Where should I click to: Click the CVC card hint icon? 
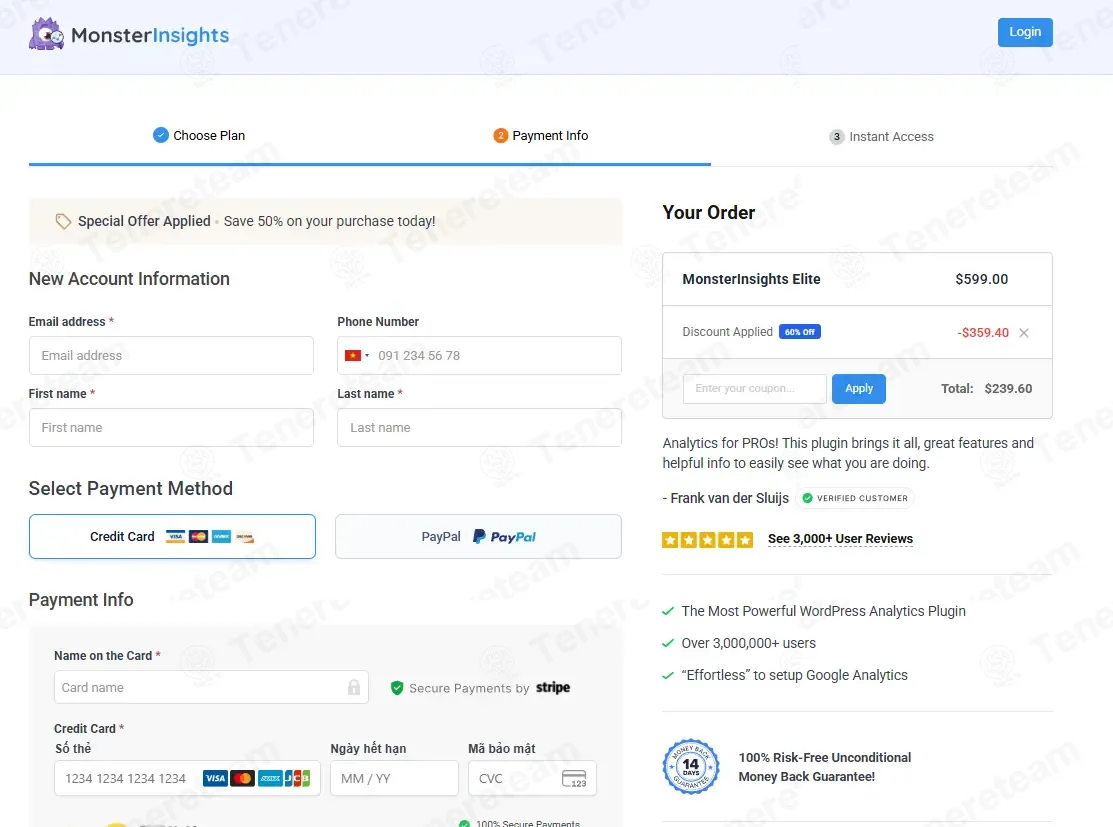pos(574,779)
